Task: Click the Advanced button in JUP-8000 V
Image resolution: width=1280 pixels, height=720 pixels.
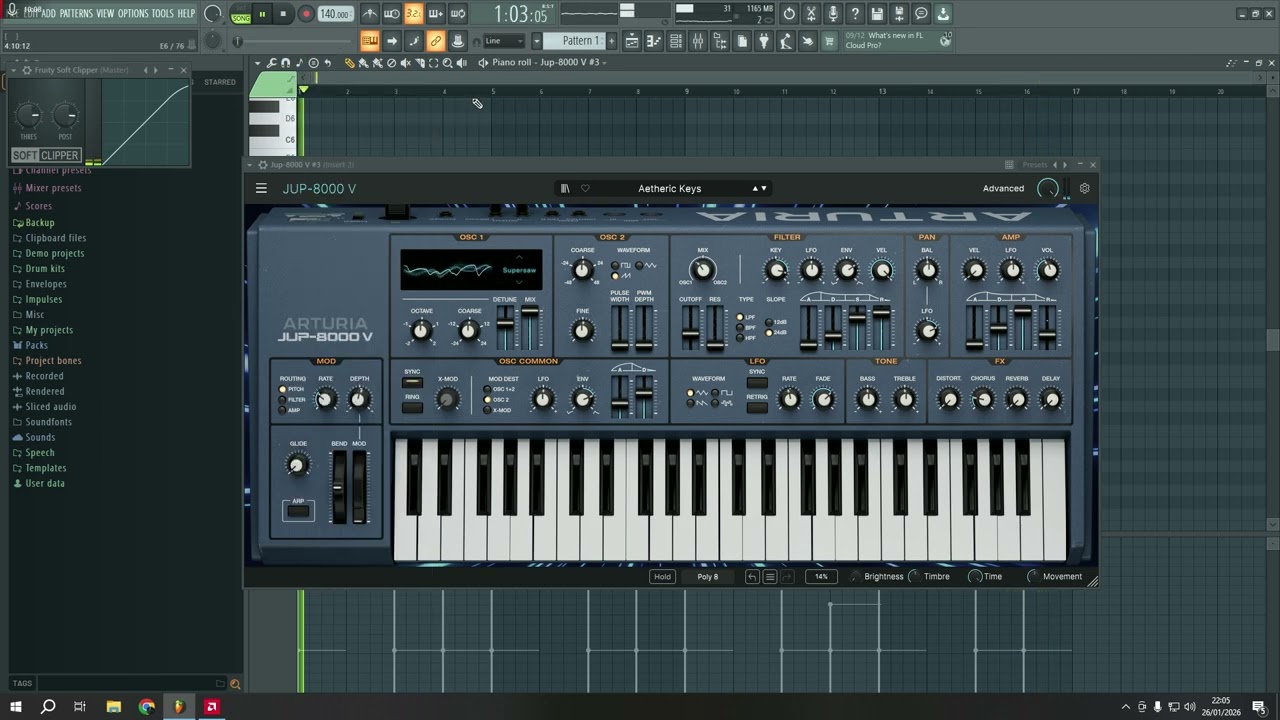Action: [x=1003, y=188]
